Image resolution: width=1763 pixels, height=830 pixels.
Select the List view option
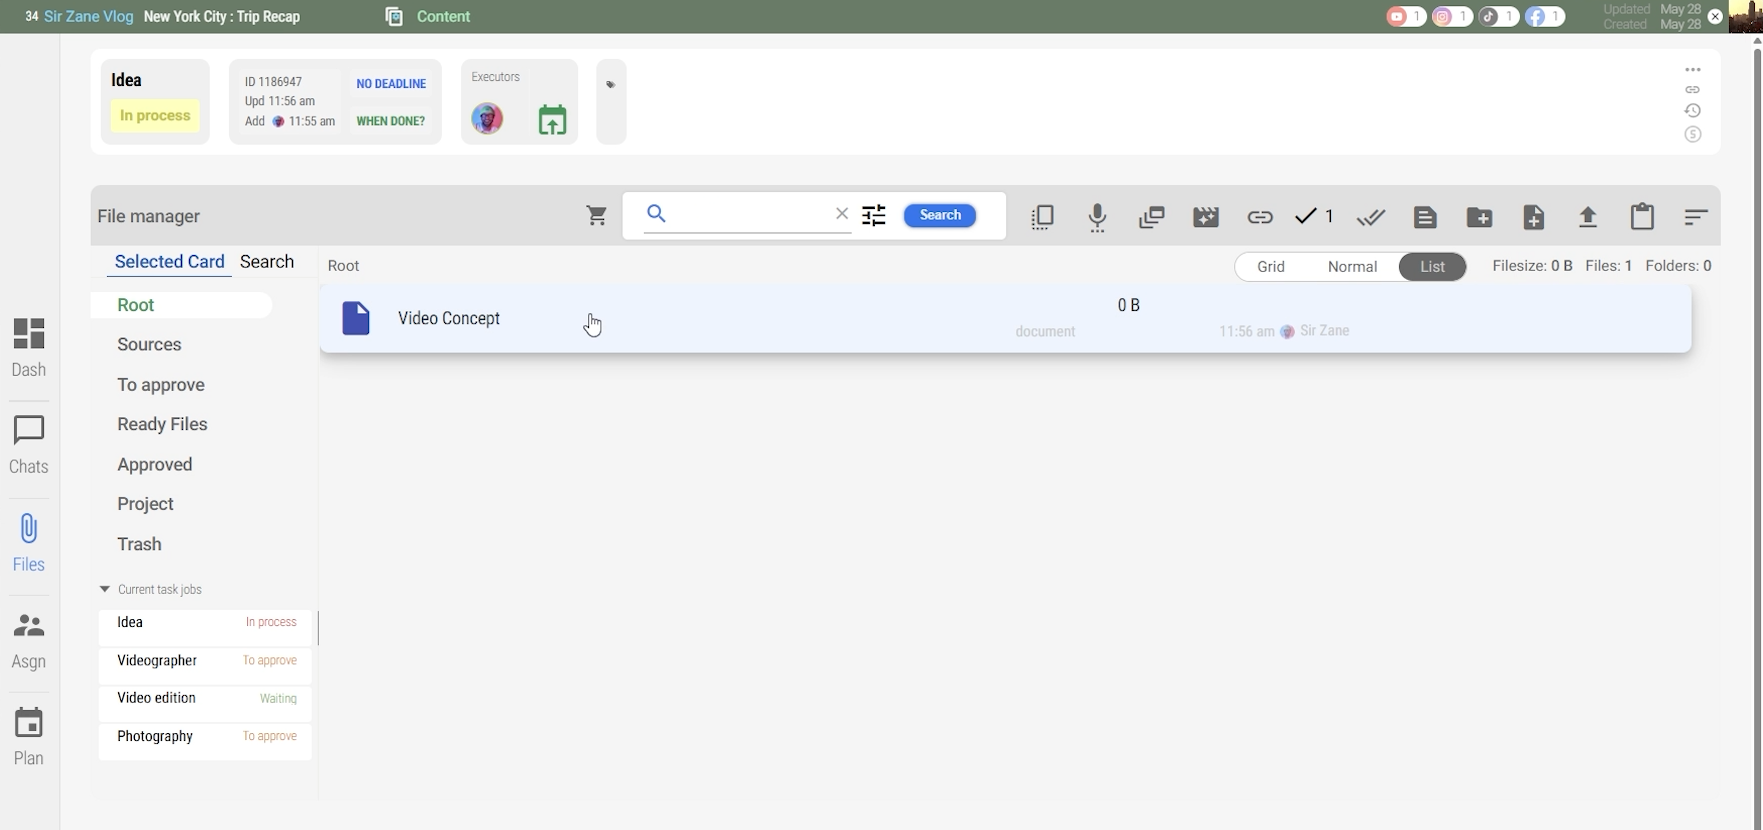click(x=1432, y=267)
